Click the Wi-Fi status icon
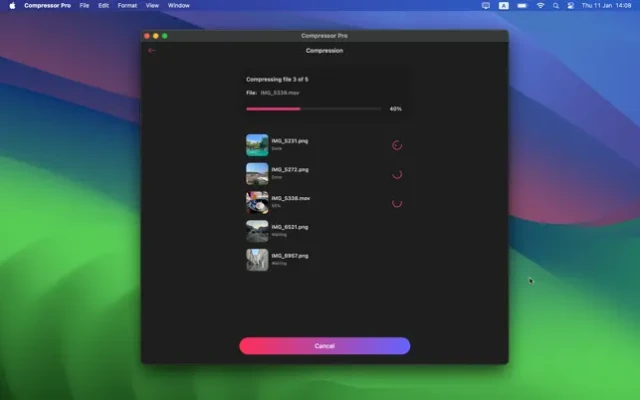640x400 pixels. click(x=540, y=5)
